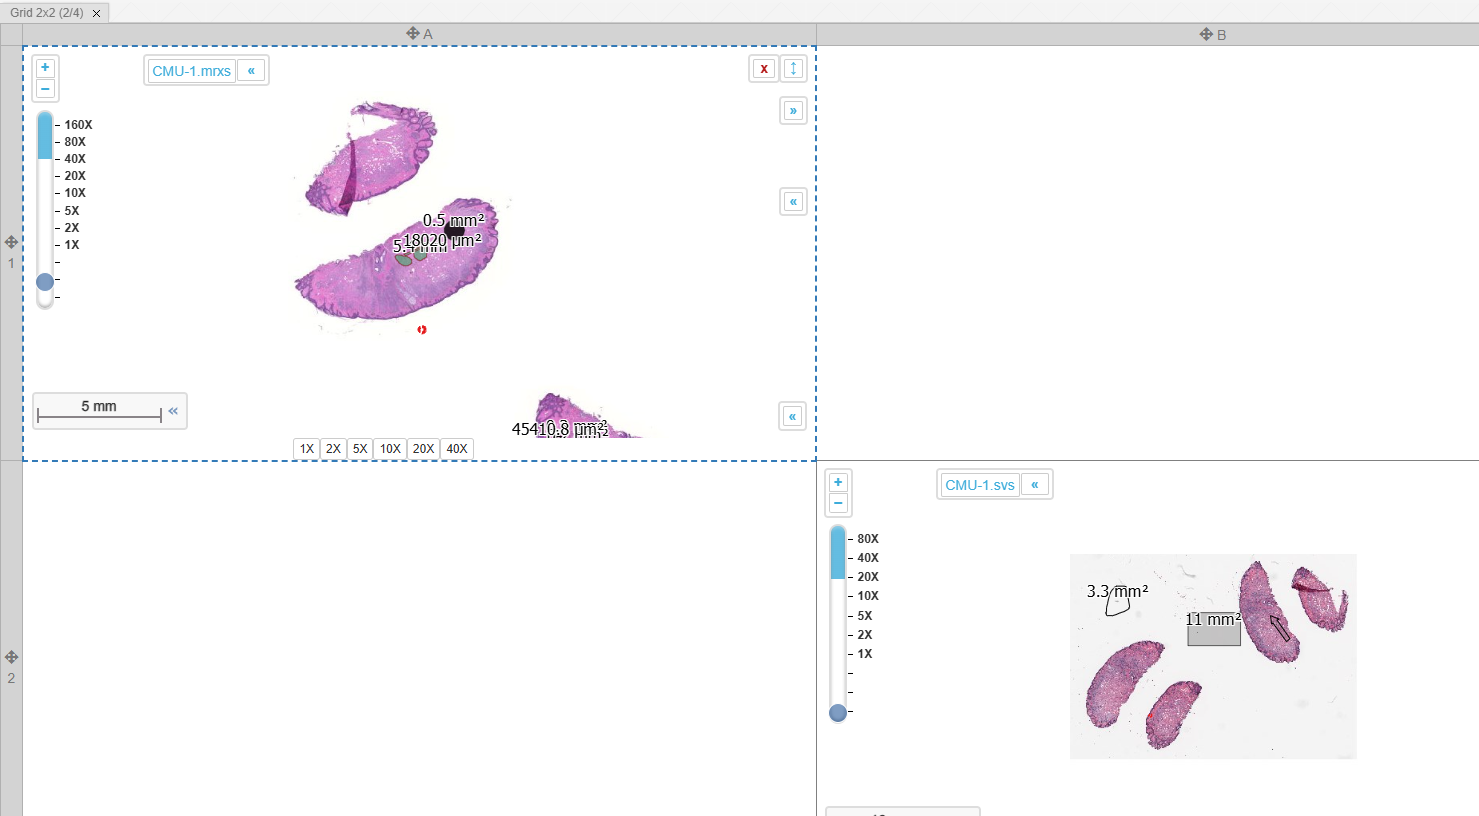
Task: Open the CMU-1.mrxs slide name link
Action: coord(191,71)
